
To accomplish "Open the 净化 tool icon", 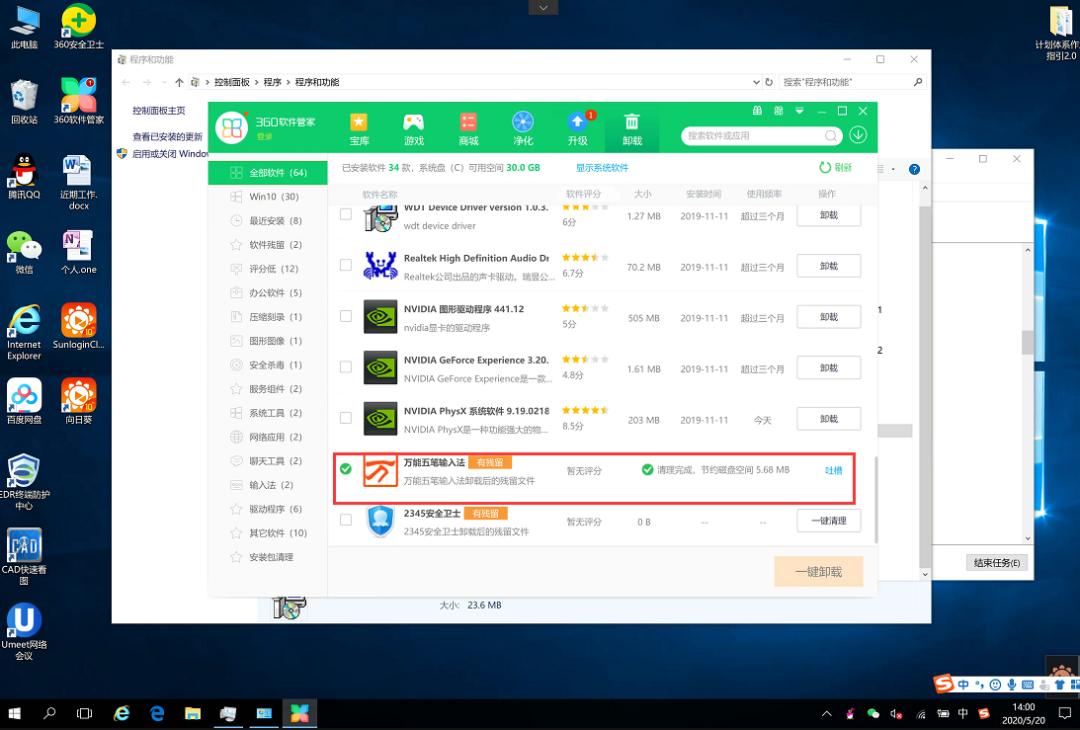I will (x=523, y=121).
